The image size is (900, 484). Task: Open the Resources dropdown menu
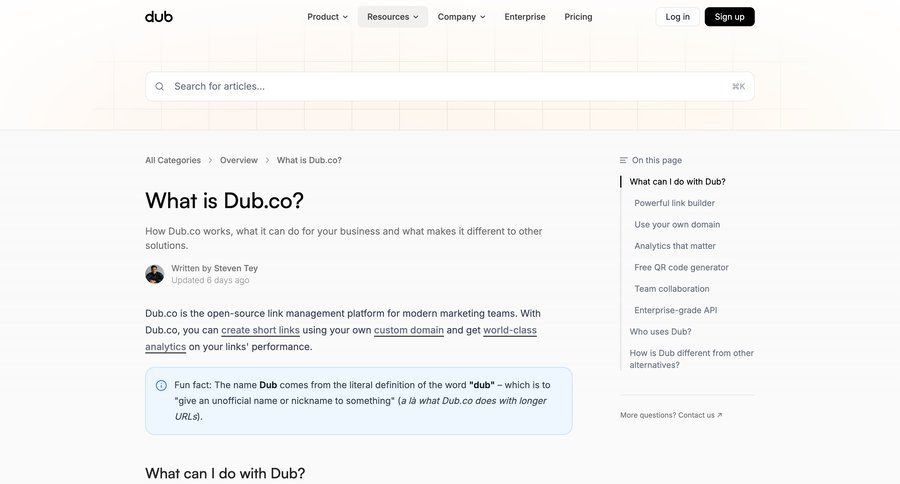coord(393,17)
